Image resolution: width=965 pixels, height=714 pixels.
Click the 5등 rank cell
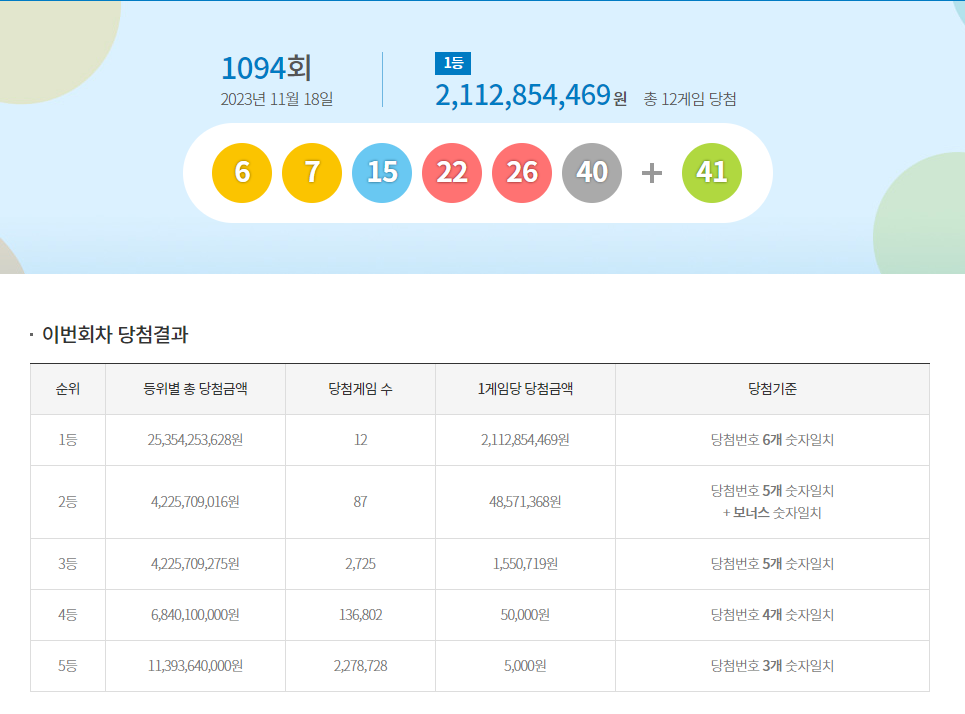click(x=68, y=667)
